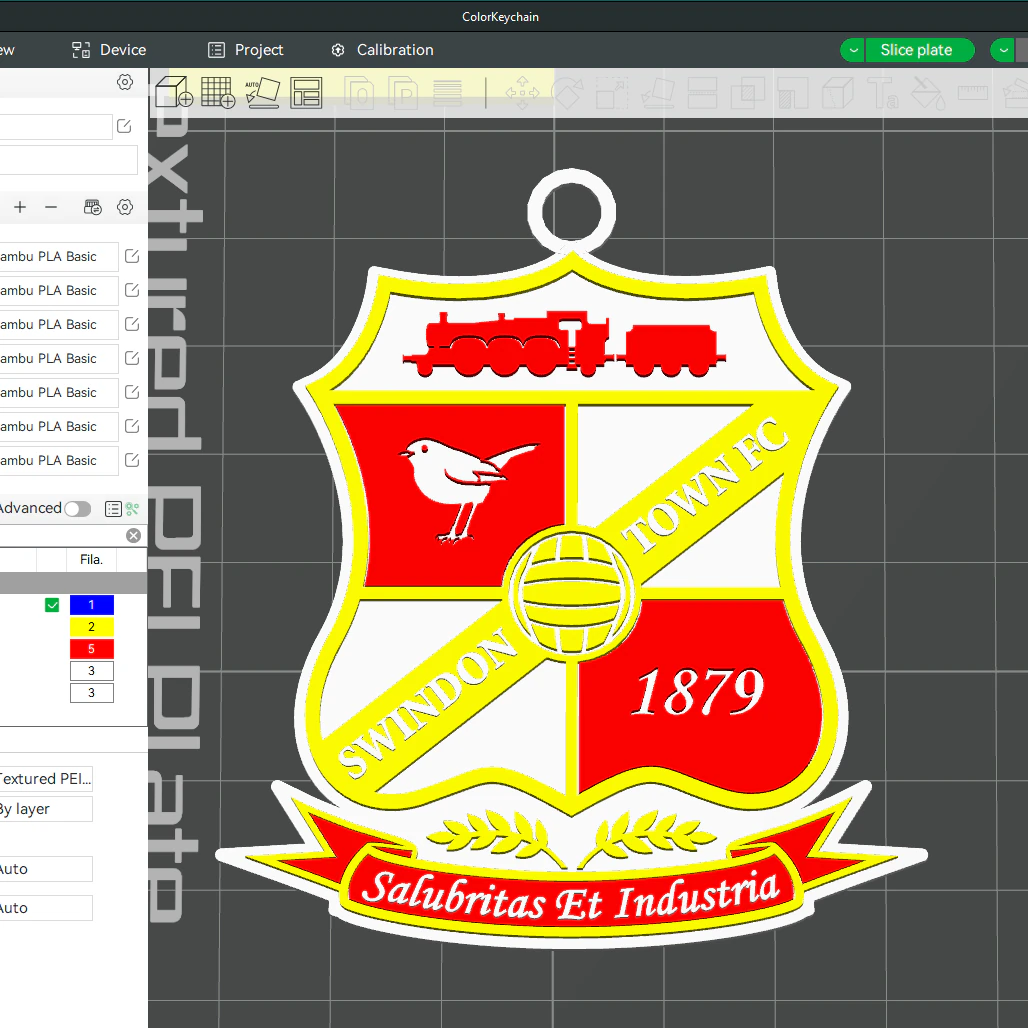Open filament settings gear beside sync icon
The width and height of the screenshot is (1028, 1028).
pos(125,207)
